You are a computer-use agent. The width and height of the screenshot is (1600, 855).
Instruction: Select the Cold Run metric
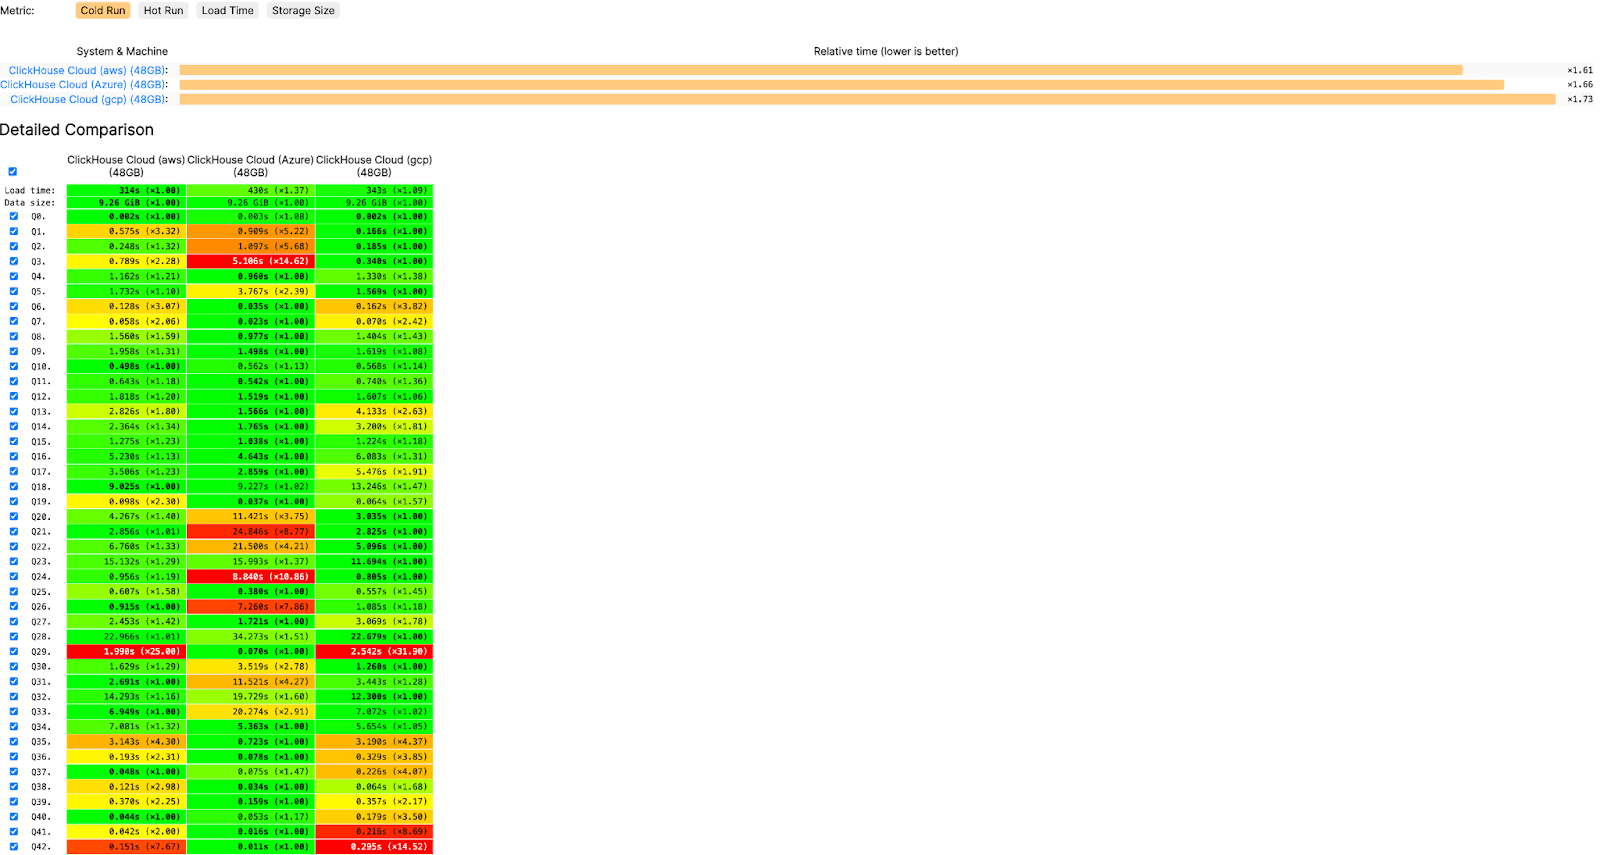point(102,11)
